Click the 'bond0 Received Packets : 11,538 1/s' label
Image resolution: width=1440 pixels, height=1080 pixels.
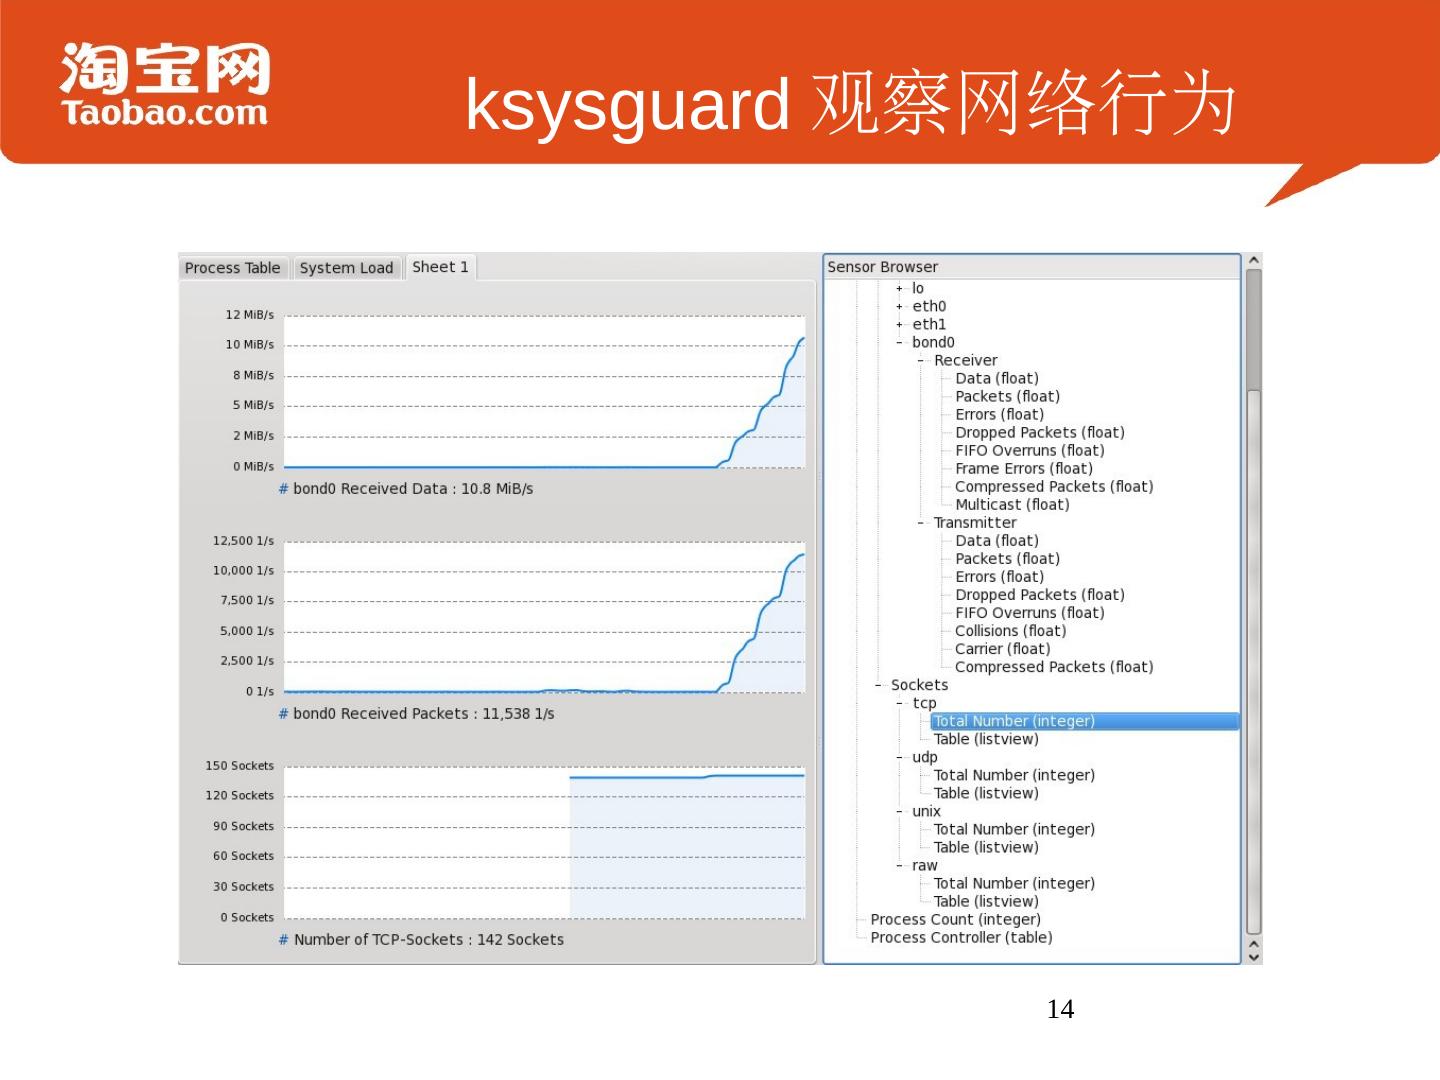click(x=423, y=714)
